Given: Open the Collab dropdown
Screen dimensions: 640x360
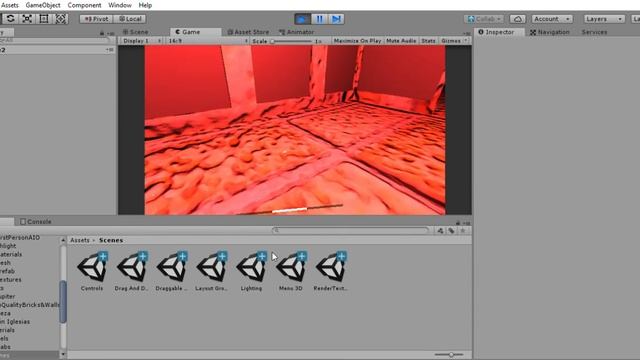Looking at the screenshot, I should [484, 19].
